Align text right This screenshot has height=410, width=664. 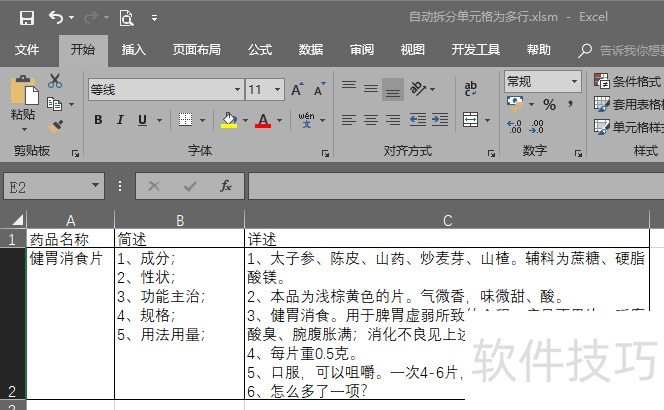(x=393, y=120)
